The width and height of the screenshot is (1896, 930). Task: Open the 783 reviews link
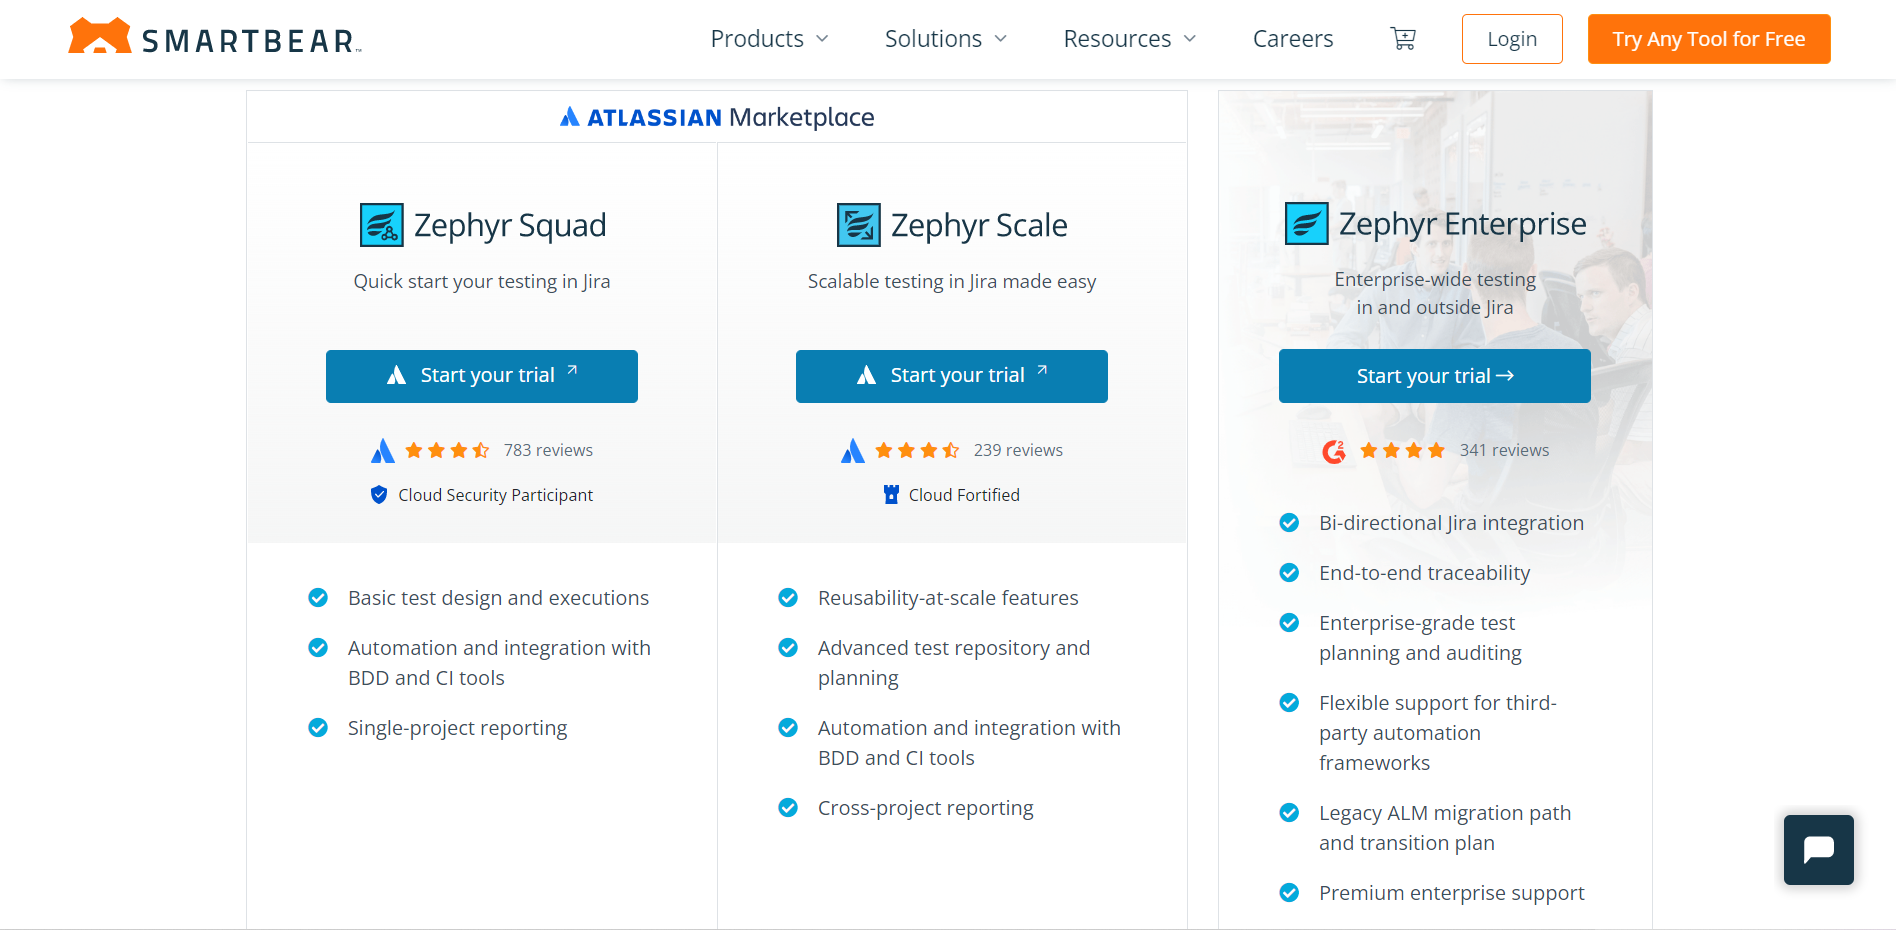click(548, 451)
